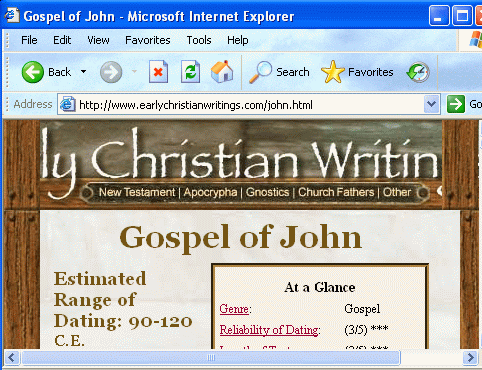The width and height of the screenshot is (482, 370).
Task: Follow the Reliability of Dating link
Action: coord(269,330)
